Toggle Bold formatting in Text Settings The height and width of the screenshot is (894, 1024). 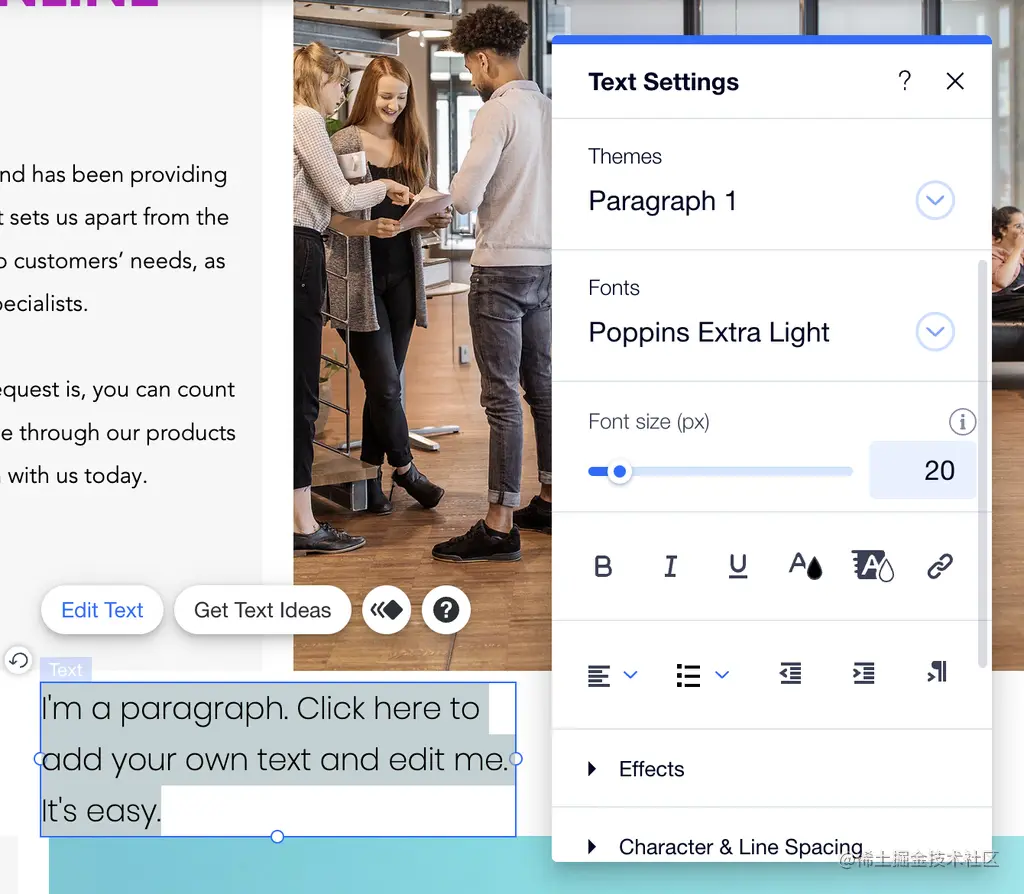pyautogui.click(x=603, y=566)
